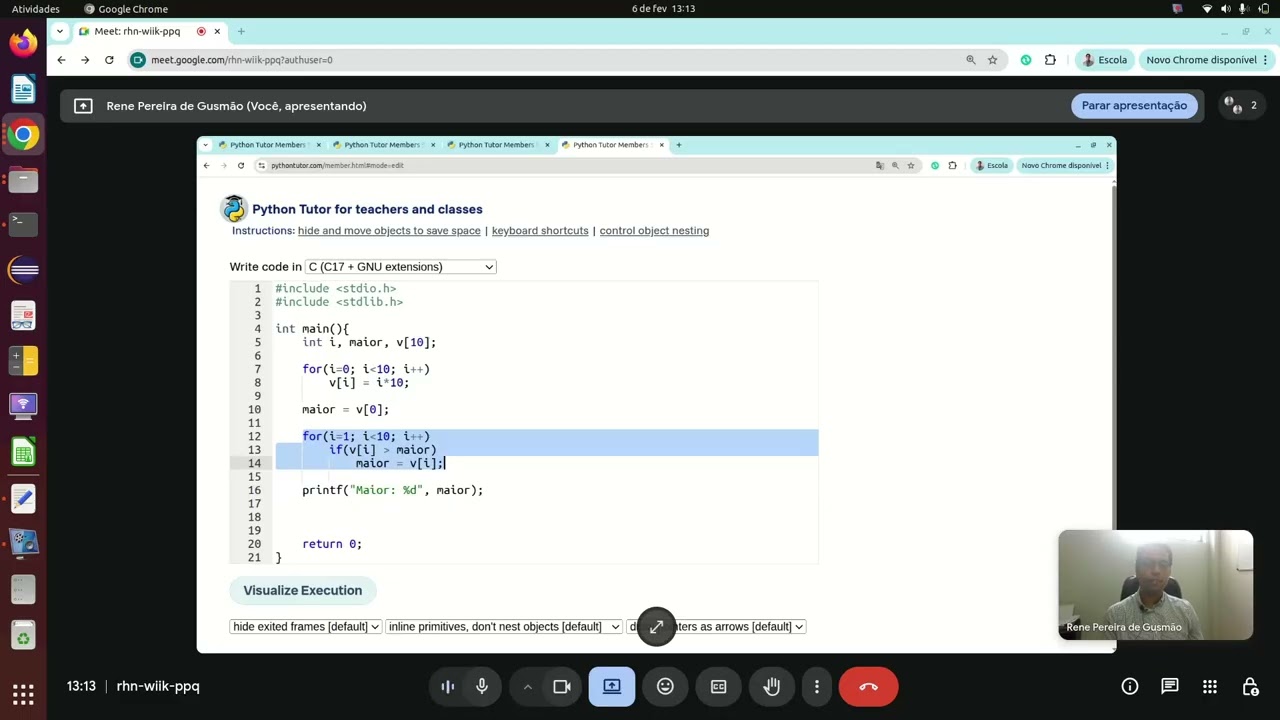Open keyboard shortcuts link
The width and height of the screenshot is (1280, 720).
coord(540,231)
